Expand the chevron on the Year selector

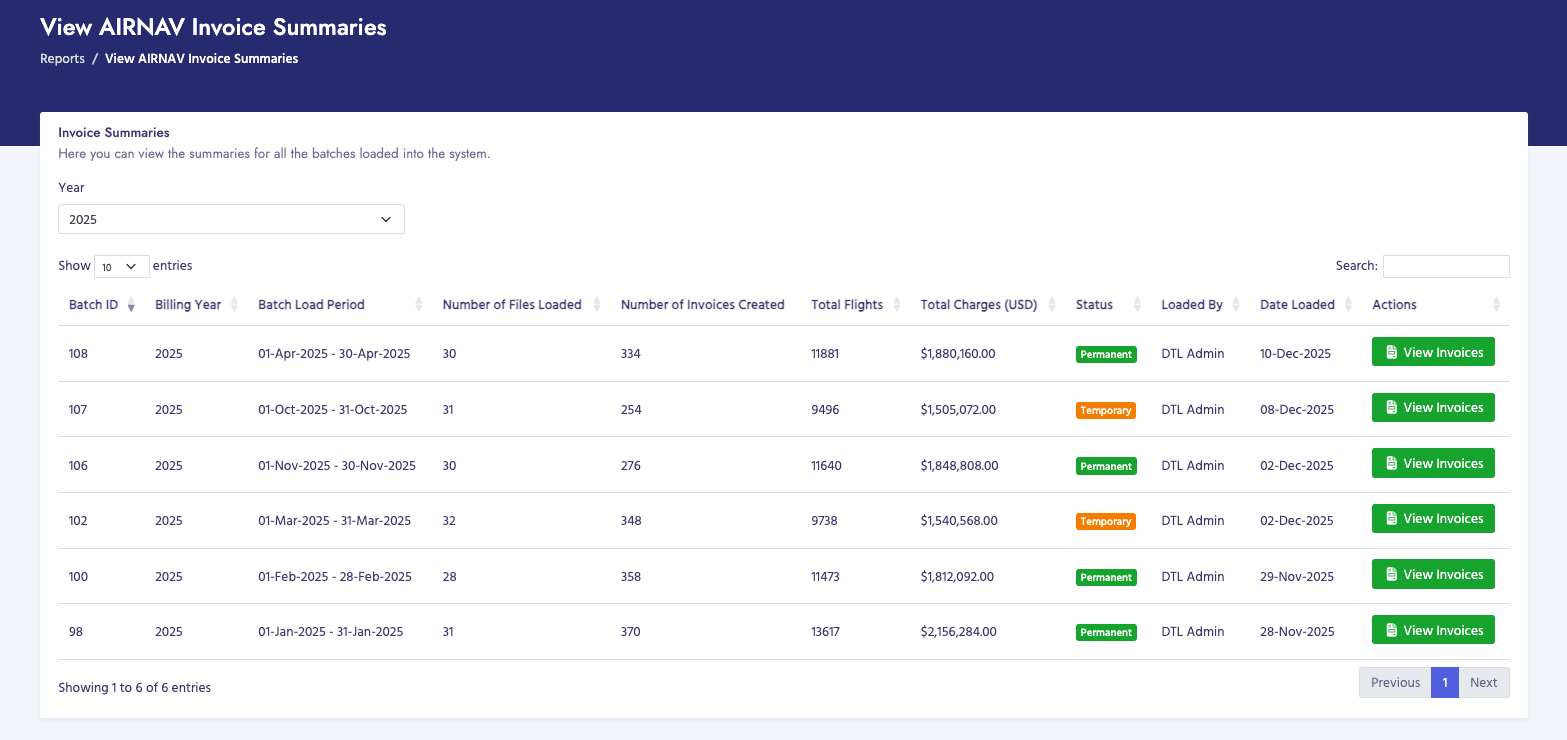coord(386,218)
